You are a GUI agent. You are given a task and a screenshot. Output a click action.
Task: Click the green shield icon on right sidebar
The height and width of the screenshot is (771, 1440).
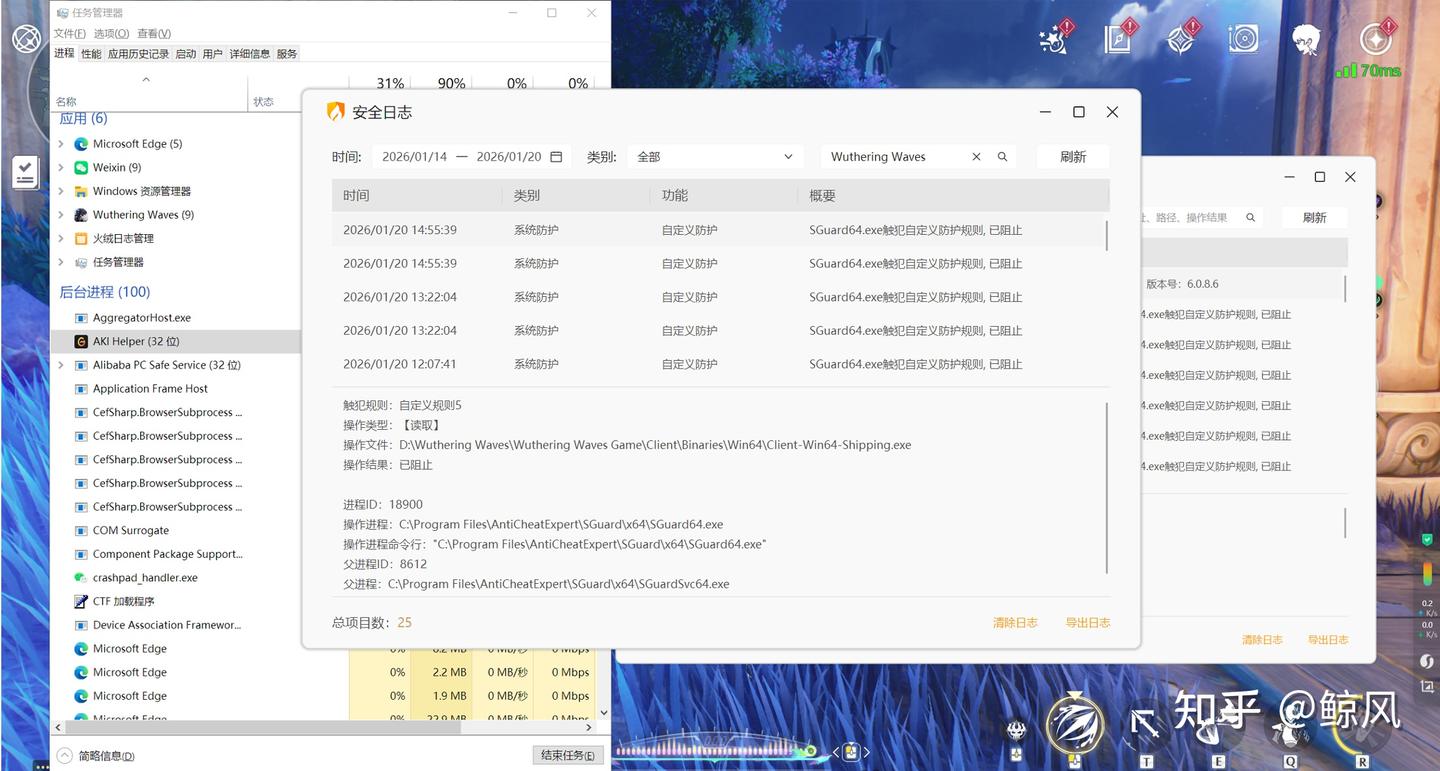coord(1427,539)
